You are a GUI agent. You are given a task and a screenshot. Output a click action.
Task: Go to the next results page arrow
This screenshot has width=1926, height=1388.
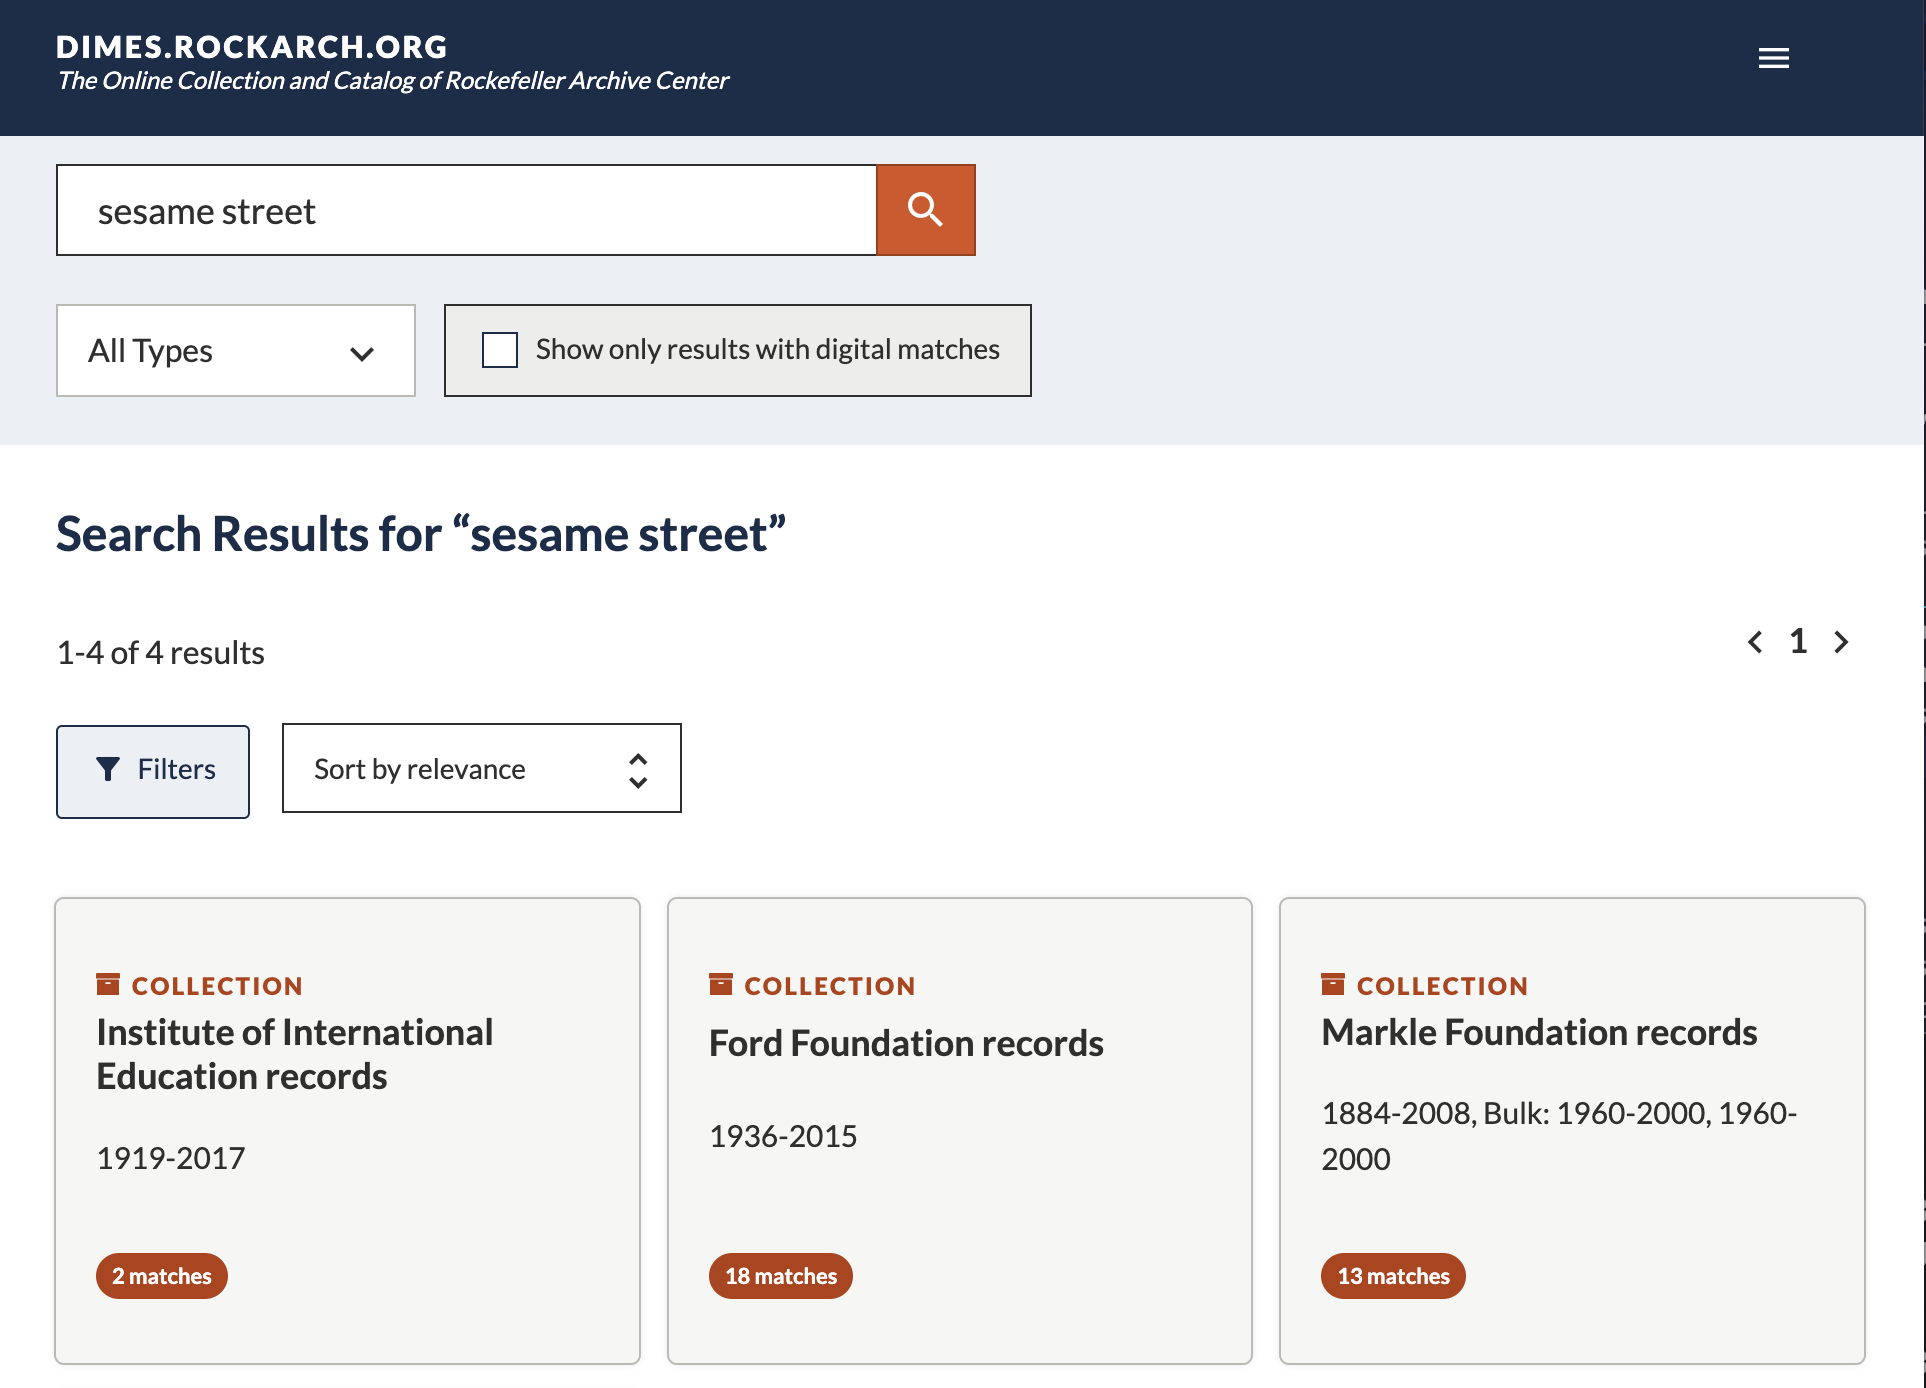(1841, 642)
